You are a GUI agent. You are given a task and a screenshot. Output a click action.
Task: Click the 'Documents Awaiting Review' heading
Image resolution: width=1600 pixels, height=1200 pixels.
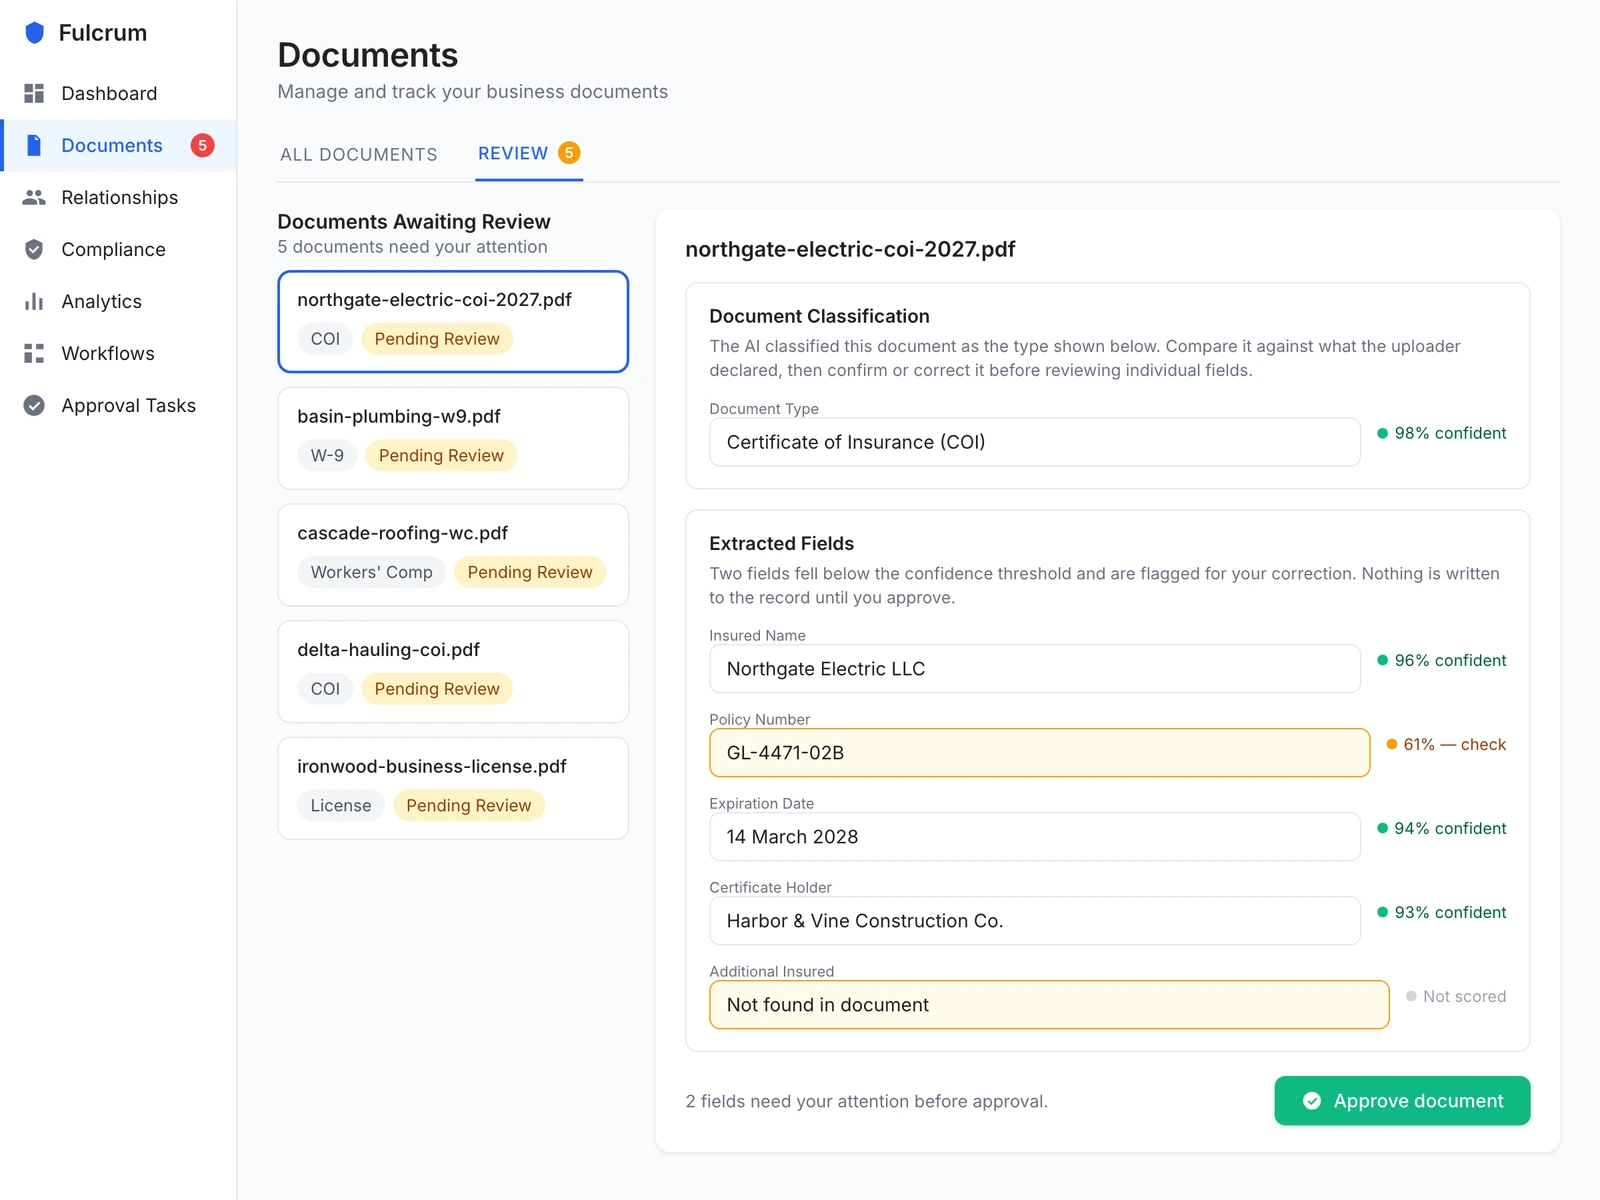[x=414, y=221]
